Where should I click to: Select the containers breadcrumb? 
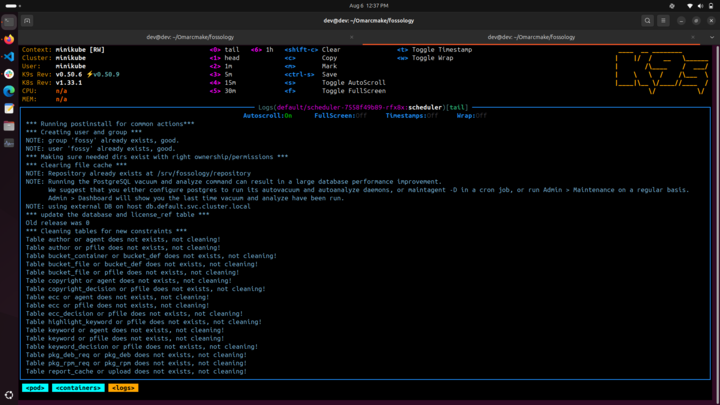coord(78,388)
